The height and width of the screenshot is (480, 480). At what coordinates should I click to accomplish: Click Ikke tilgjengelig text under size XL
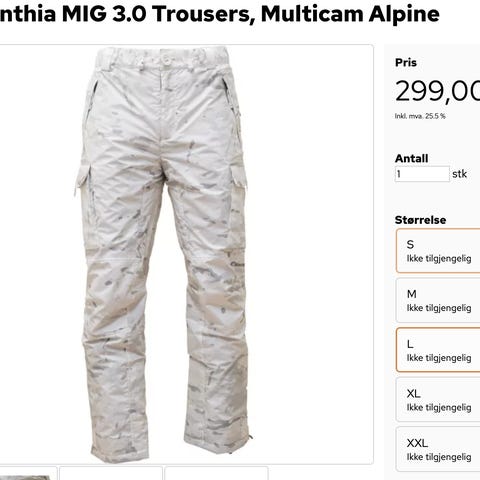(439, 407)
